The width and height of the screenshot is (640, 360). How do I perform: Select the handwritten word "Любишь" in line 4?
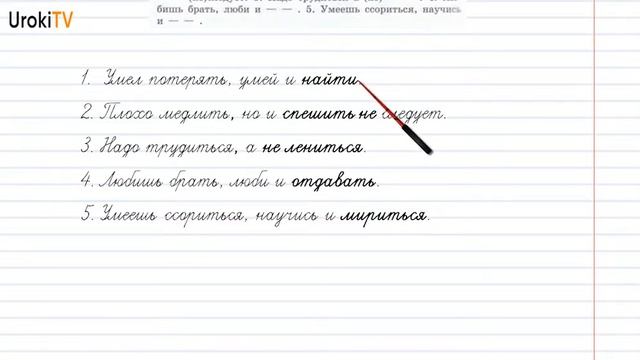click(131, 180)
